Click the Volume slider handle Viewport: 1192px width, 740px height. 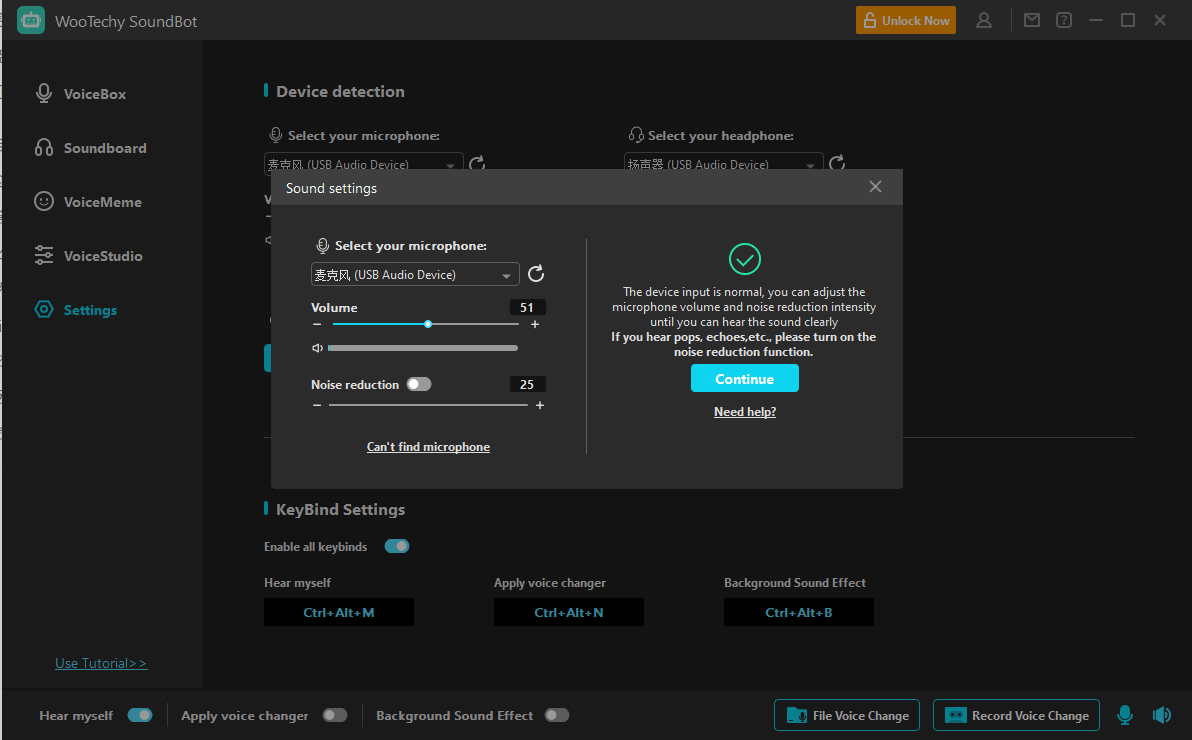pyautogui.click(x=428, y=324)
